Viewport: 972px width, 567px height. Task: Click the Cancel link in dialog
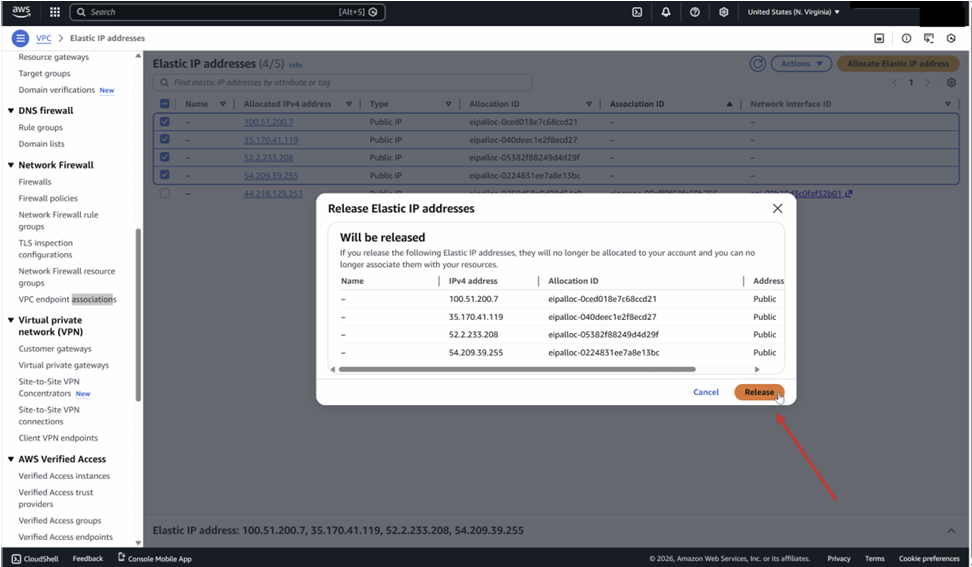706,392
